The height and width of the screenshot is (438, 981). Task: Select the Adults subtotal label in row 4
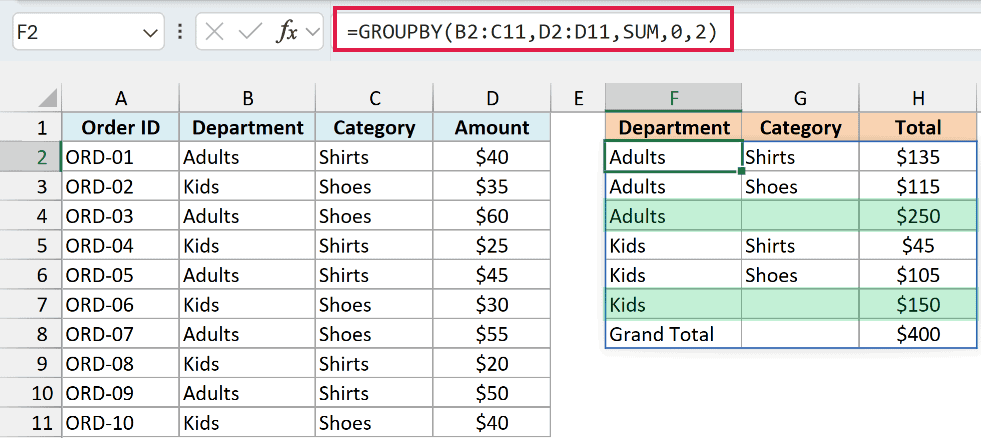674,216
